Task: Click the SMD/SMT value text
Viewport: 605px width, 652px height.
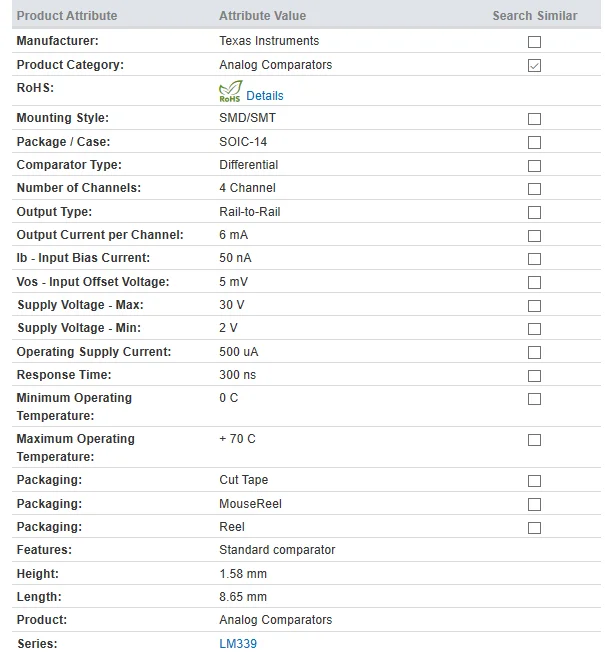Action: tap(247, 118)
